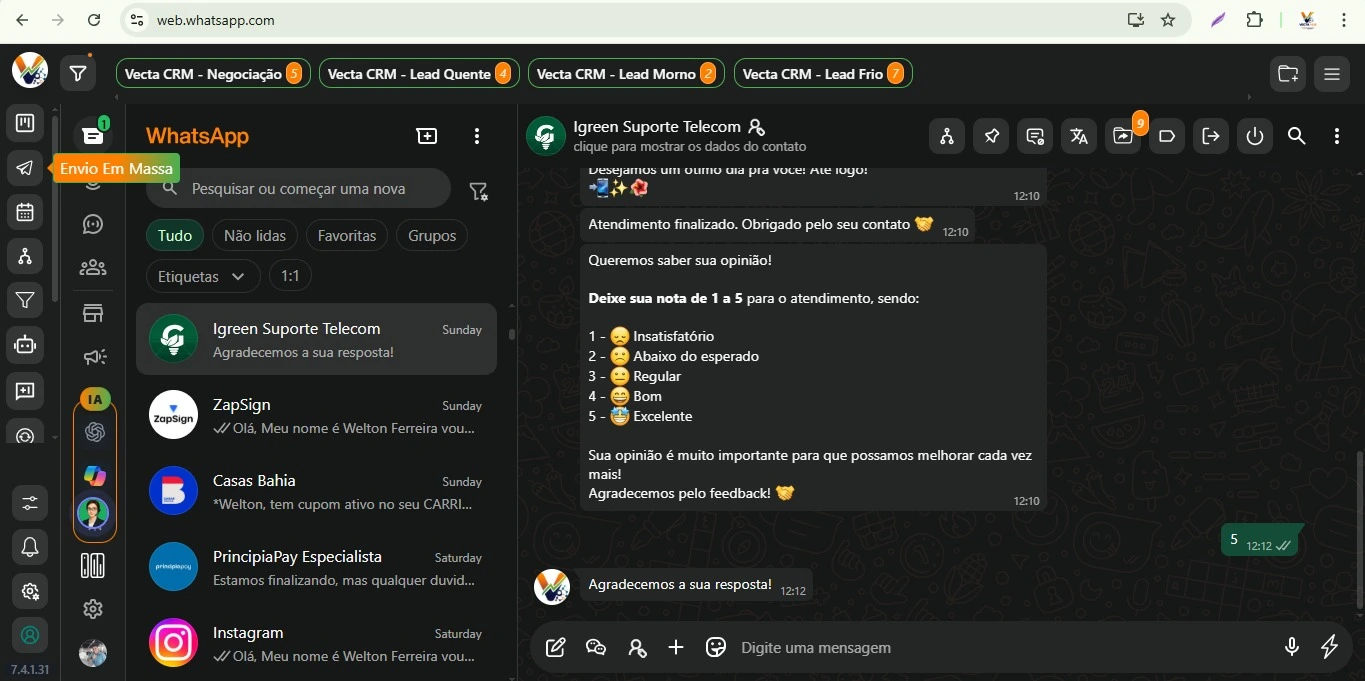This screenshot has width=1365, height=681.
Task: Open the megaphone advertise icon
Action: [x=93, y=357]
